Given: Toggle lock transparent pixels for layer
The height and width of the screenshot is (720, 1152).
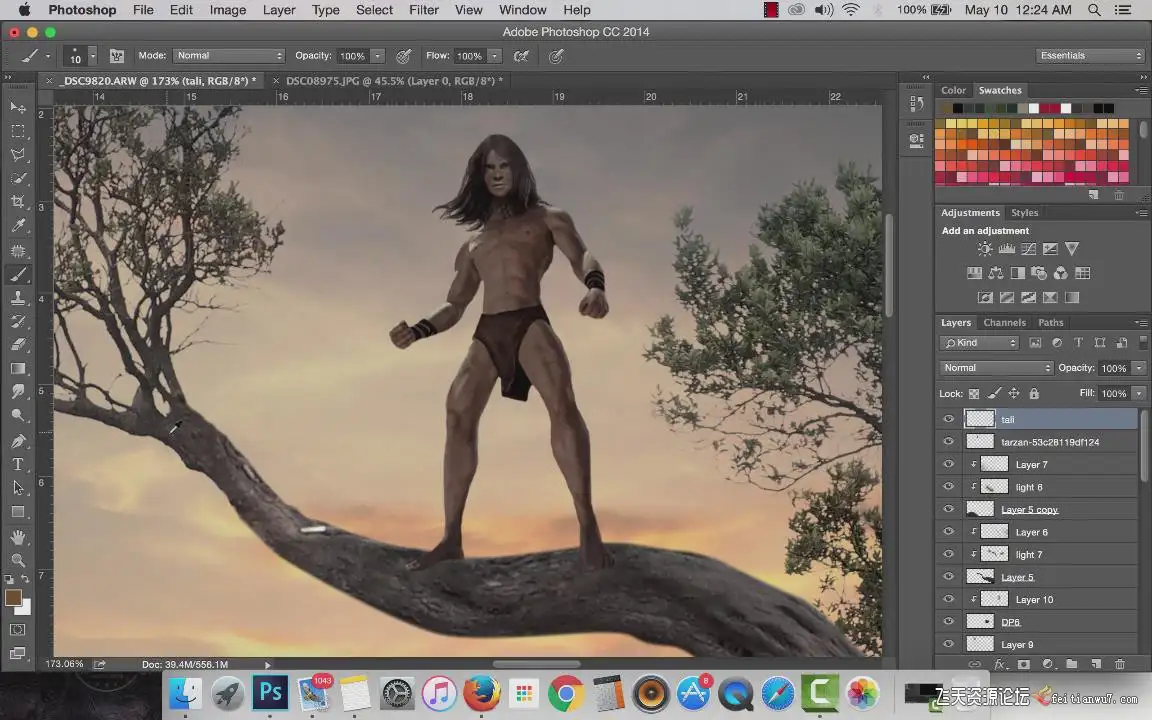Looking at the screenshot, I should point(973,394).
